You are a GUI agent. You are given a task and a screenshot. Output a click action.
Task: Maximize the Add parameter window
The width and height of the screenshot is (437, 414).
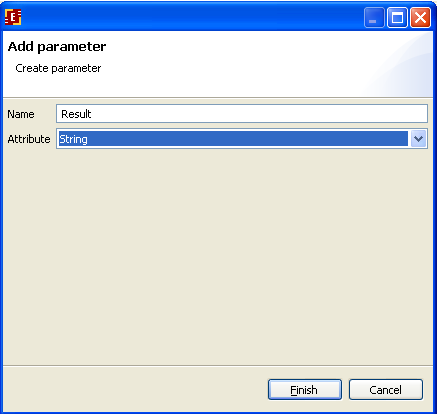[397, 18]
